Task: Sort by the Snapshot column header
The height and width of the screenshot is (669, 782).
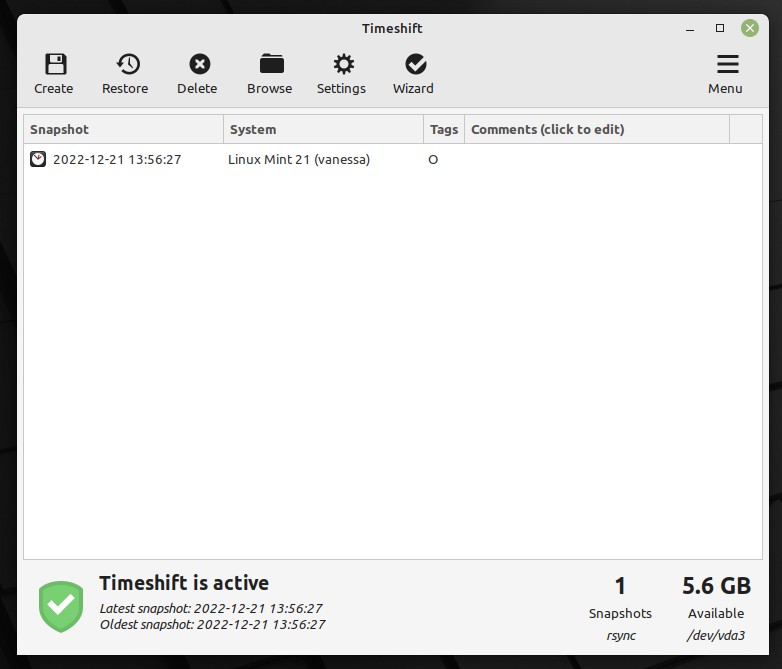Action: (124, 130)
